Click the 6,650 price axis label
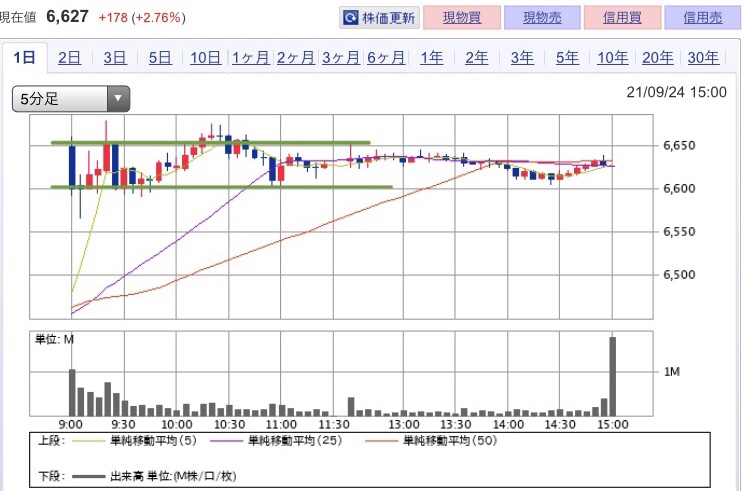This screenshot has height=491, width=748. [679, 145]
